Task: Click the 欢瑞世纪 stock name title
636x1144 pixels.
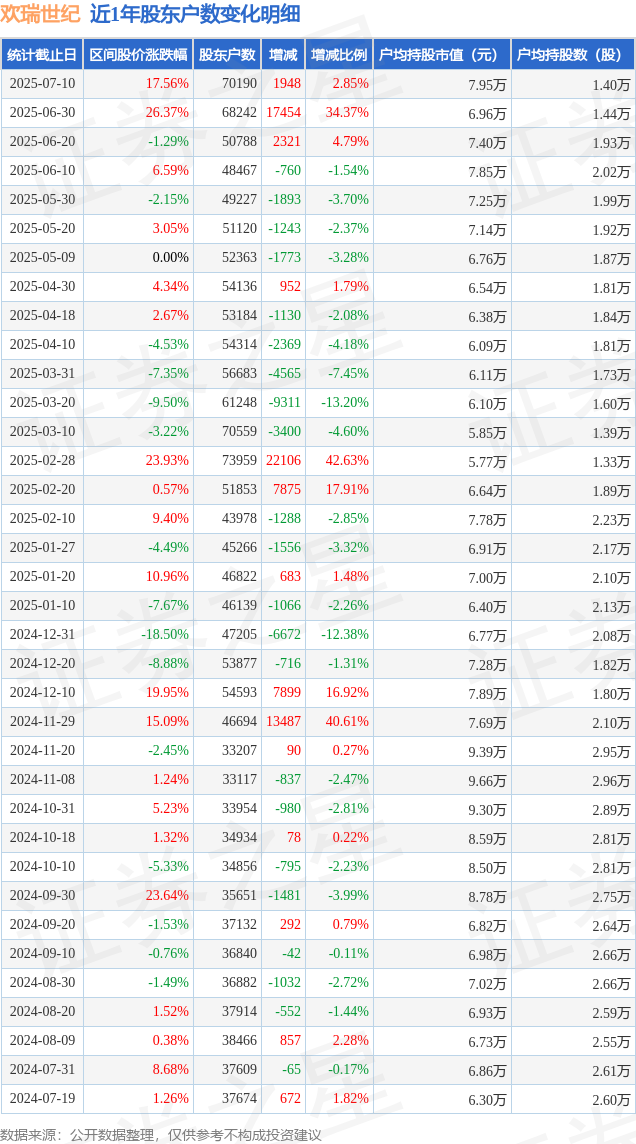Action: 41,15
